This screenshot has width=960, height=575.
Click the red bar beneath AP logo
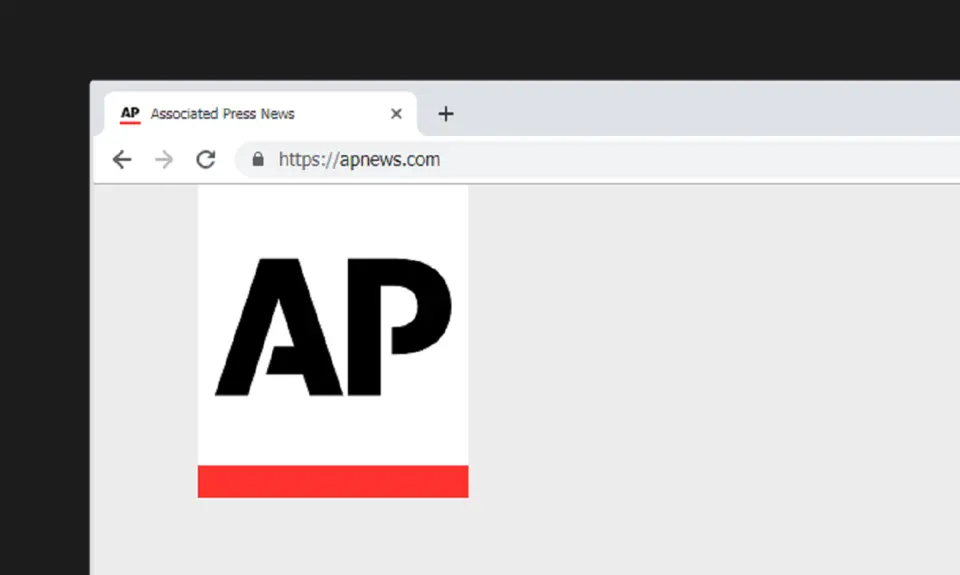click(333, 481)
